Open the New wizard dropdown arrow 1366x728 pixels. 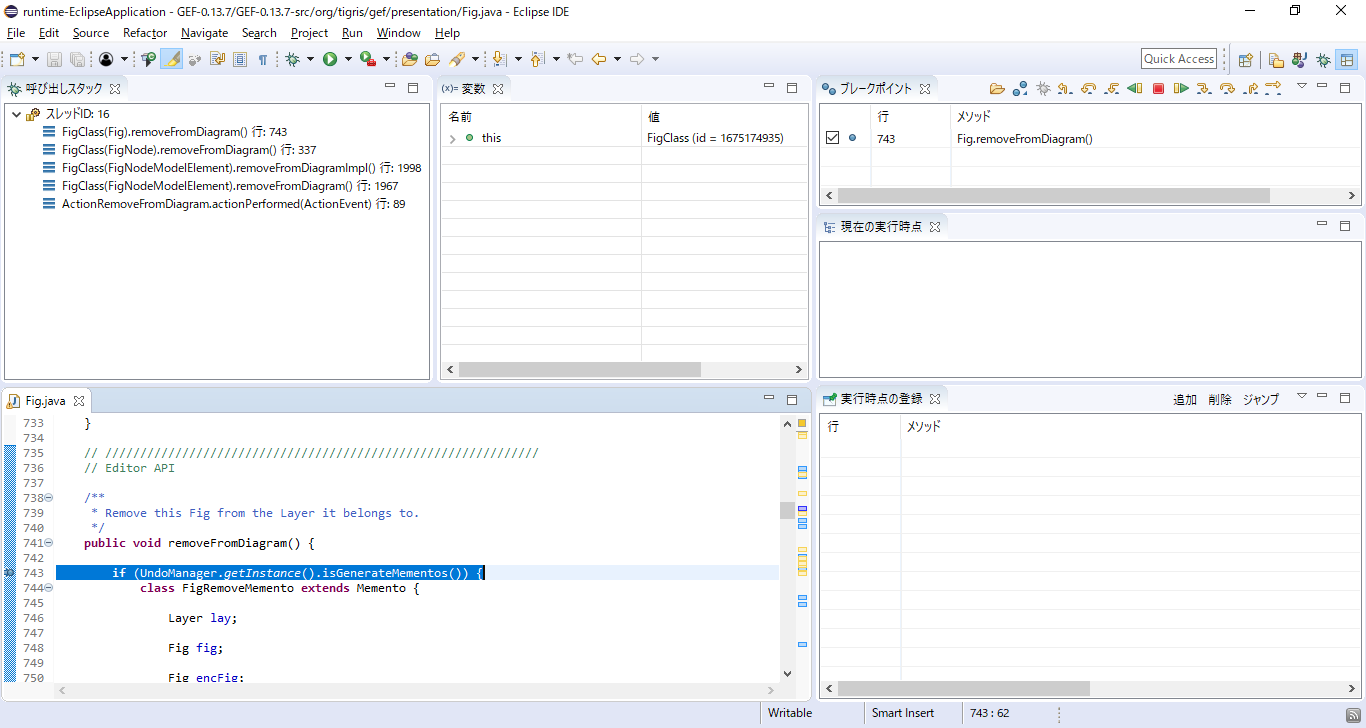tap(35, 59)
